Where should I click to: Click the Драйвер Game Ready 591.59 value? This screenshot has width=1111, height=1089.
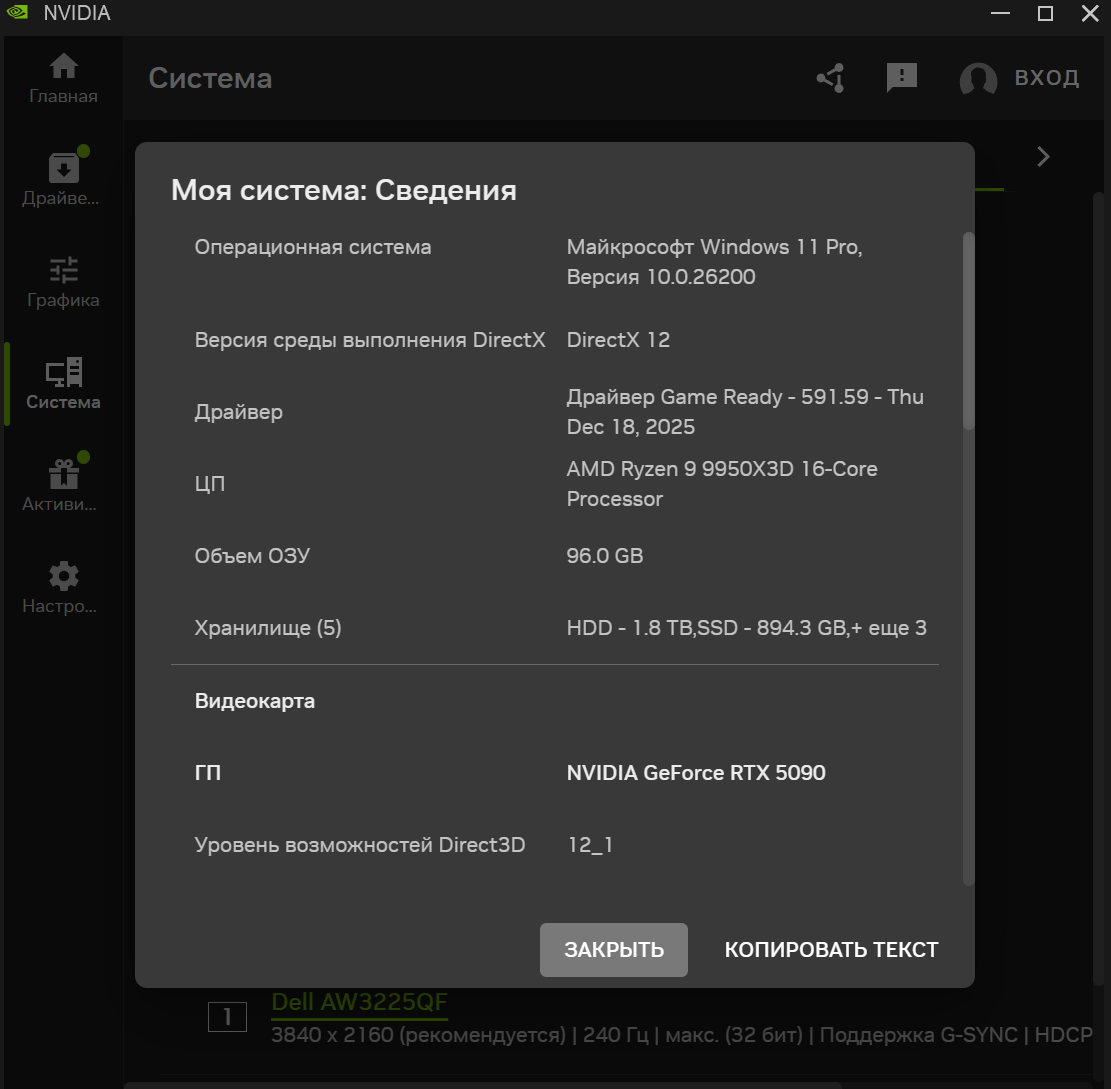745,412
